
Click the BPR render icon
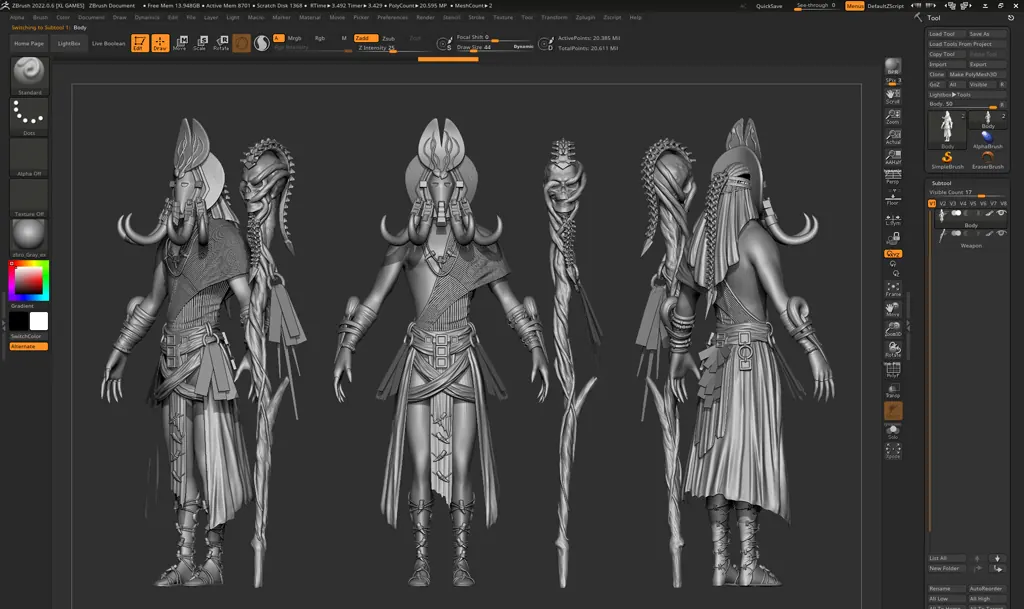893,67
